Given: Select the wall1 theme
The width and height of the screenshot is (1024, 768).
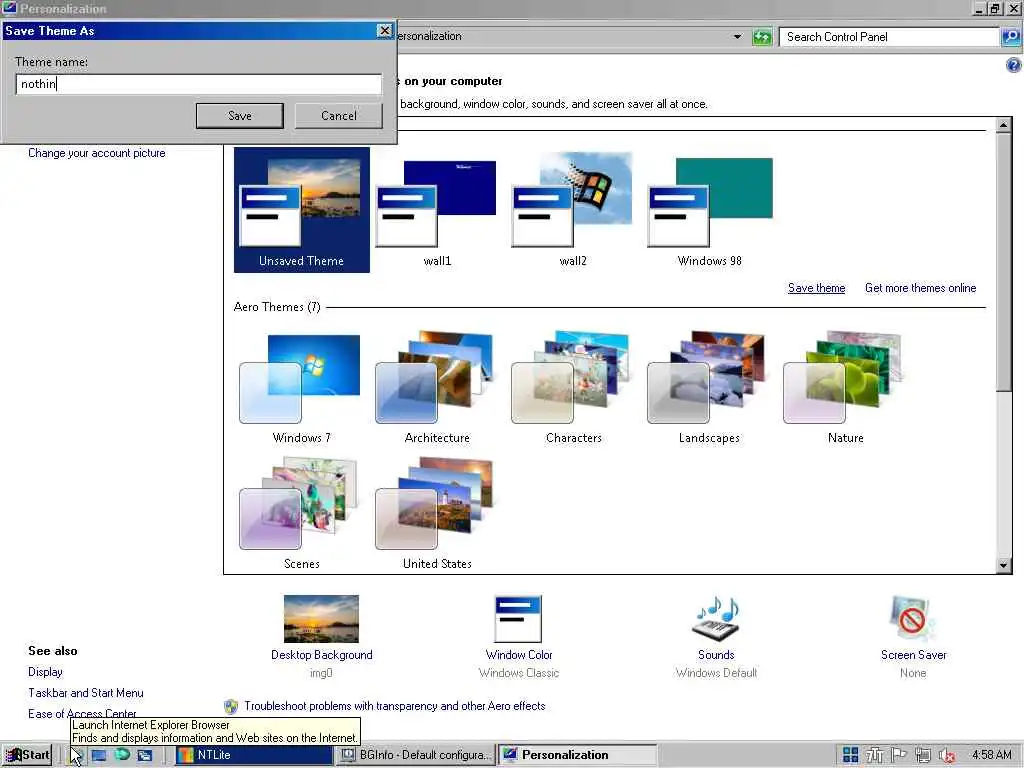Looking at the screenshot, I should [437, 212].
